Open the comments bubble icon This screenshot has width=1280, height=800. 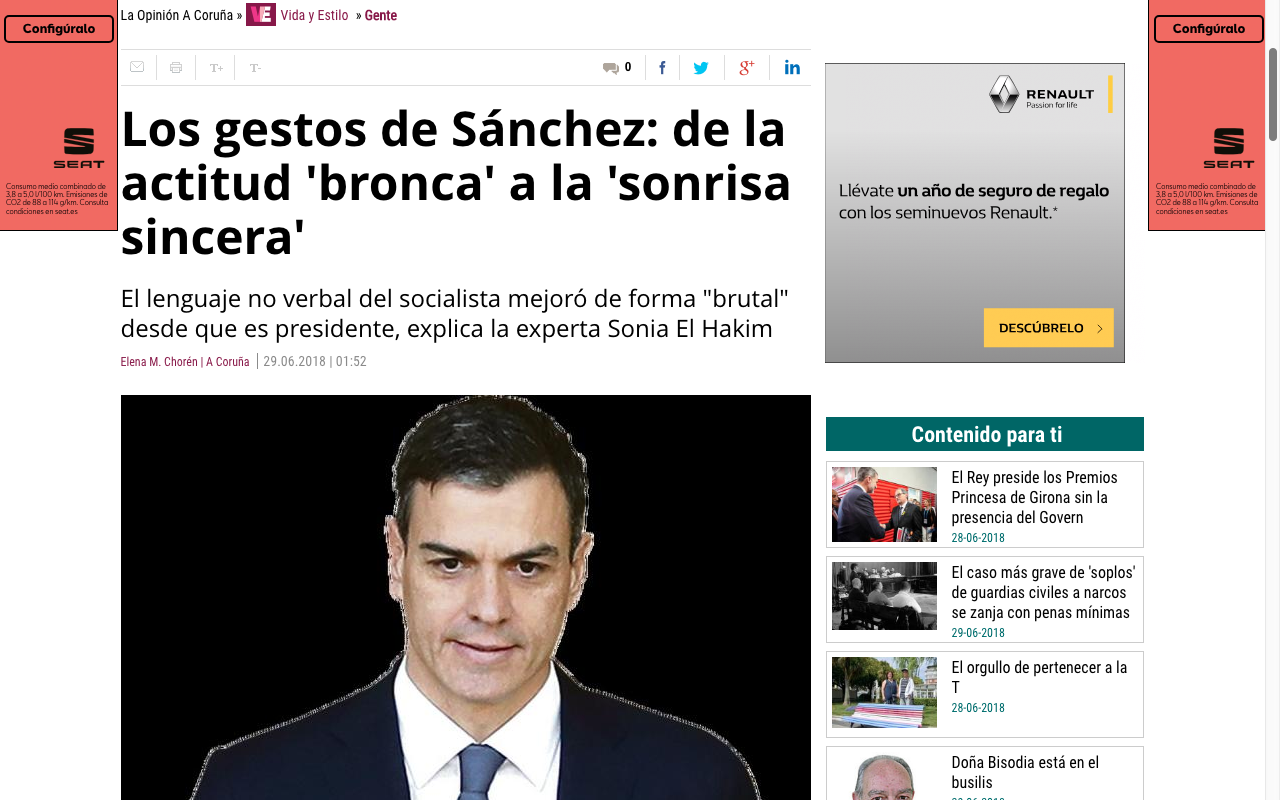610,68
